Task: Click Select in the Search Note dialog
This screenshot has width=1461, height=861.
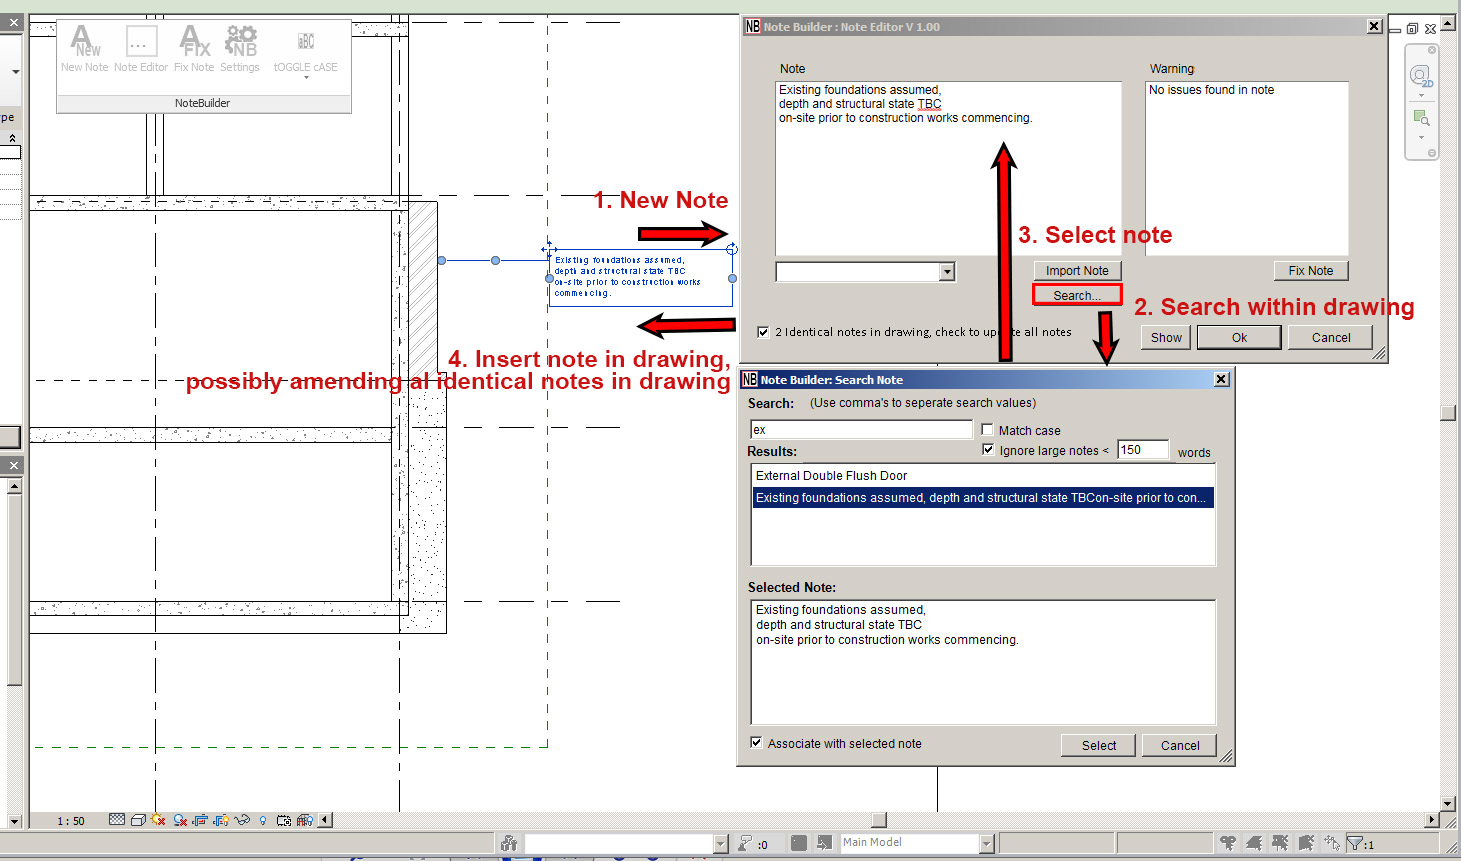Action: 1098,746
